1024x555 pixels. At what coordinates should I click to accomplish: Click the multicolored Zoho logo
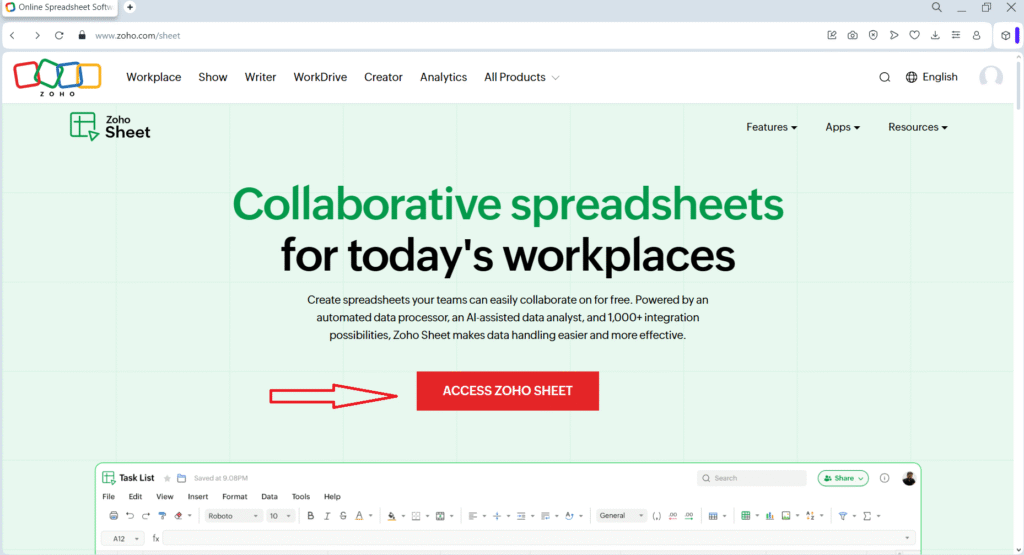[x=57, y=77]
